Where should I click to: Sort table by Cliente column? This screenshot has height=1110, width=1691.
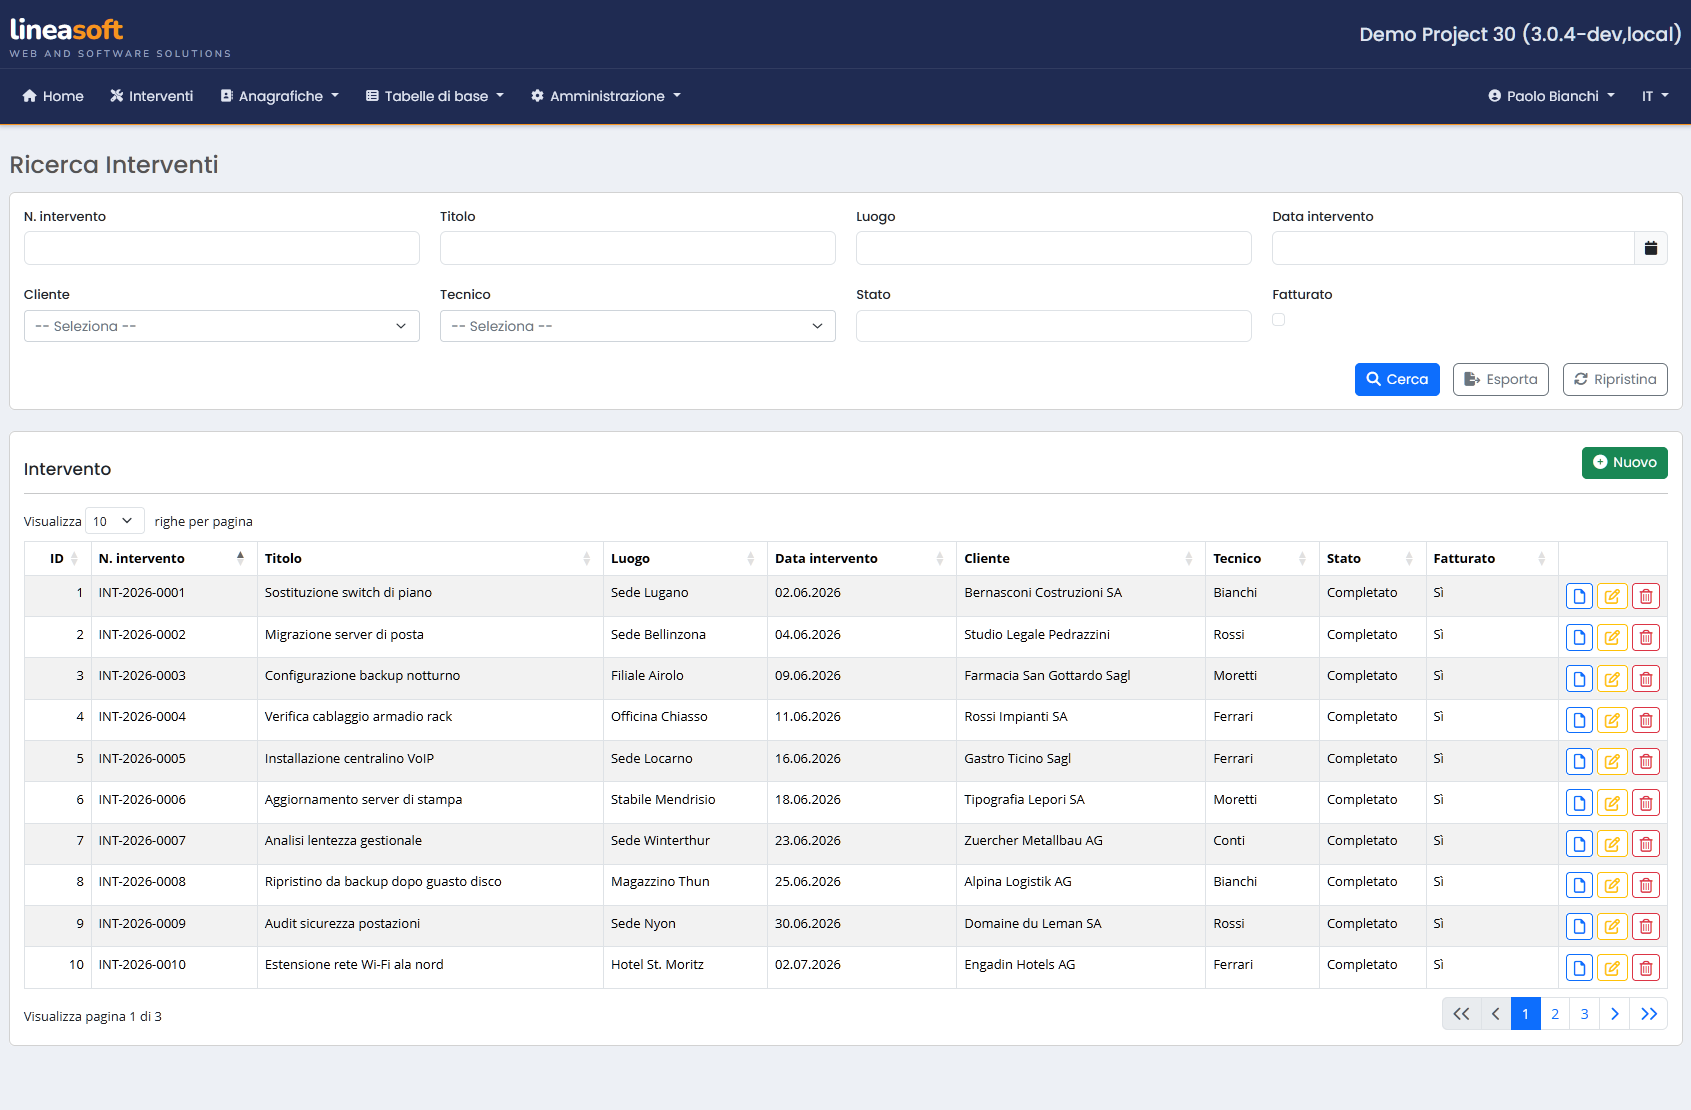coord(1080,558)
